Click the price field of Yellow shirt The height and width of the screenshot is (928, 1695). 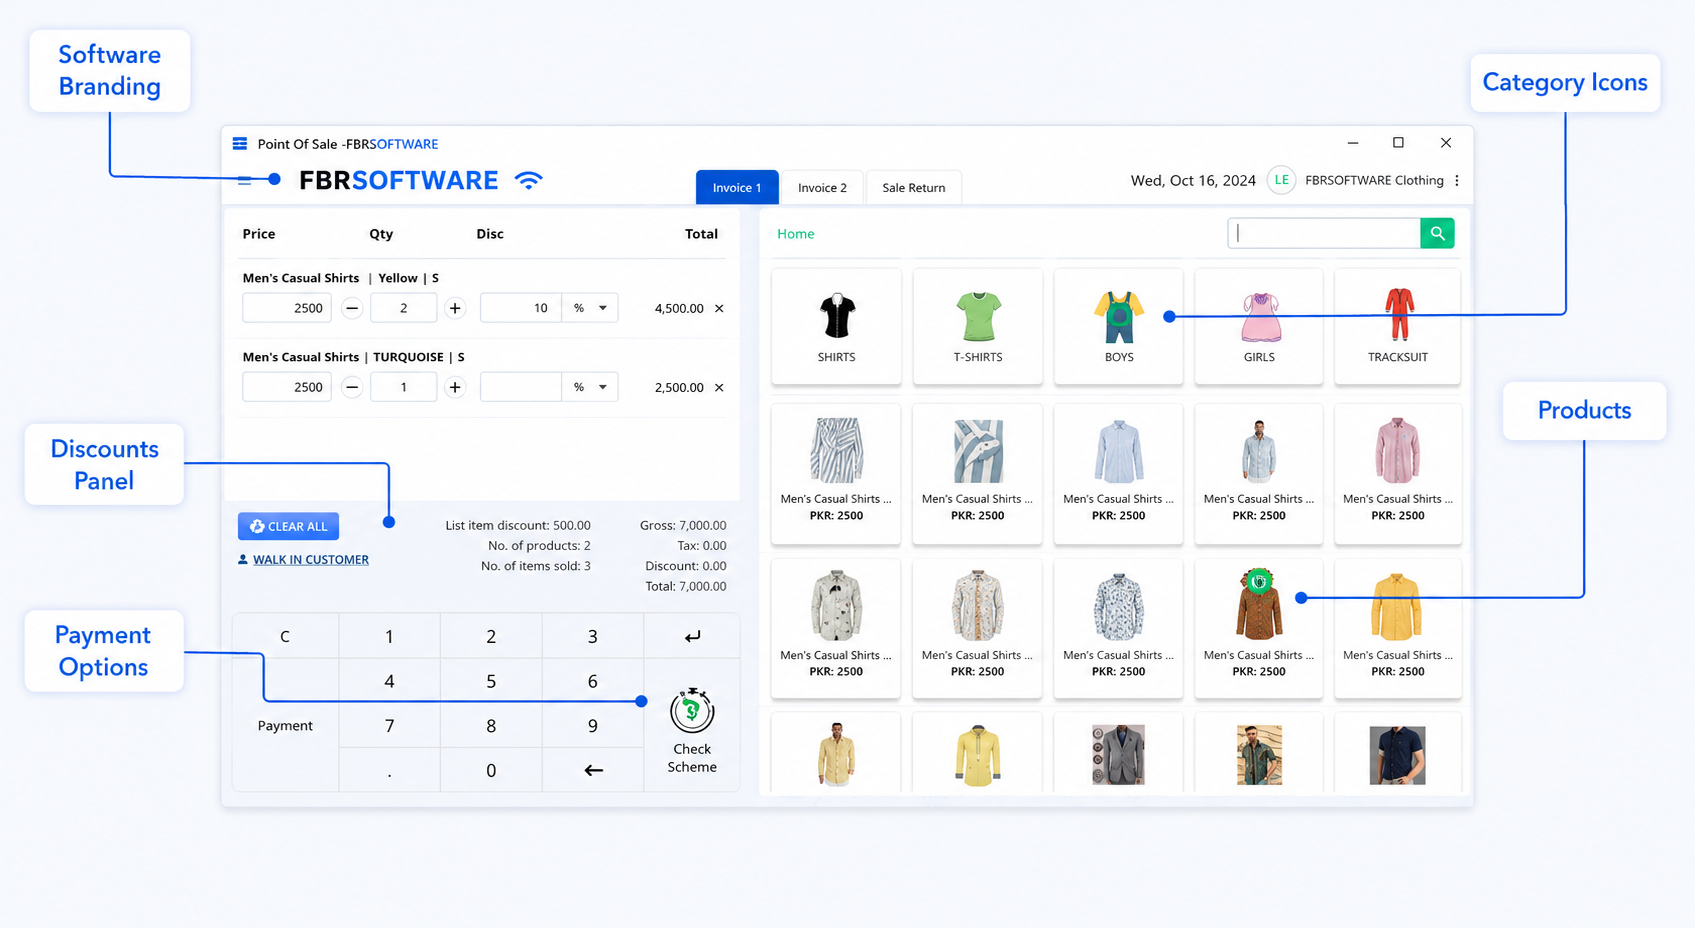(287, 308)
